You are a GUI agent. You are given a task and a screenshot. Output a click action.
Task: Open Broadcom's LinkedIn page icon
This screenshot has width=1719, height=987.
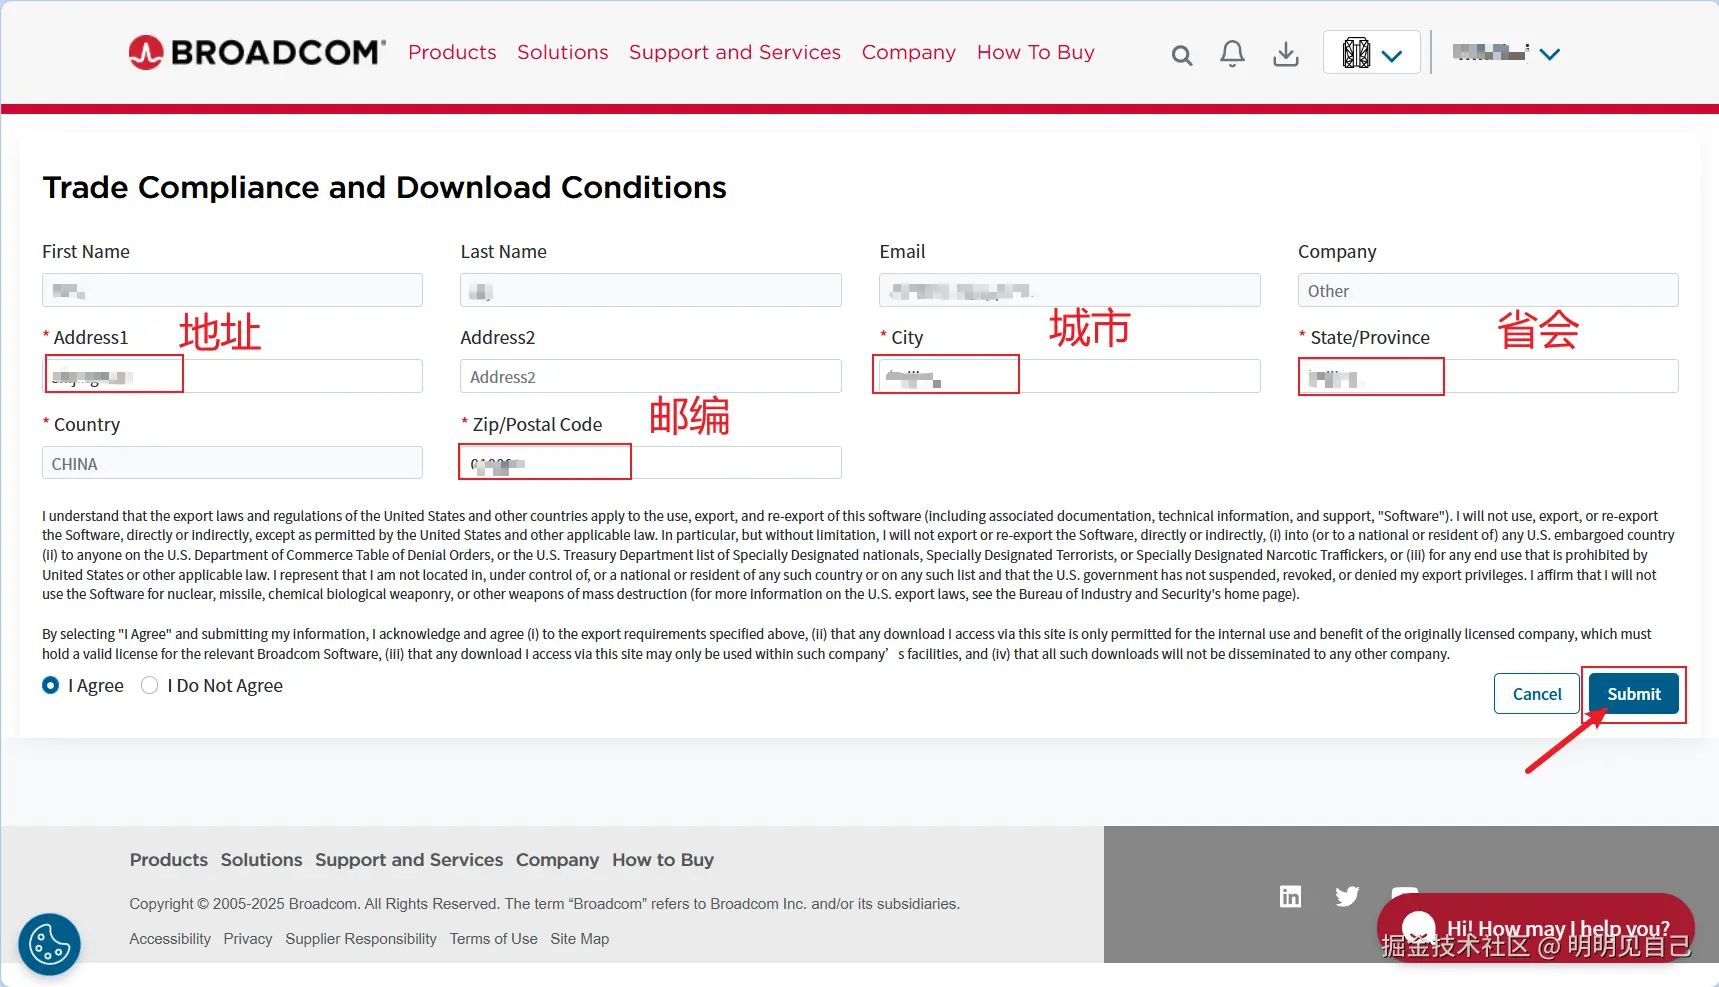click(1291, 896)
